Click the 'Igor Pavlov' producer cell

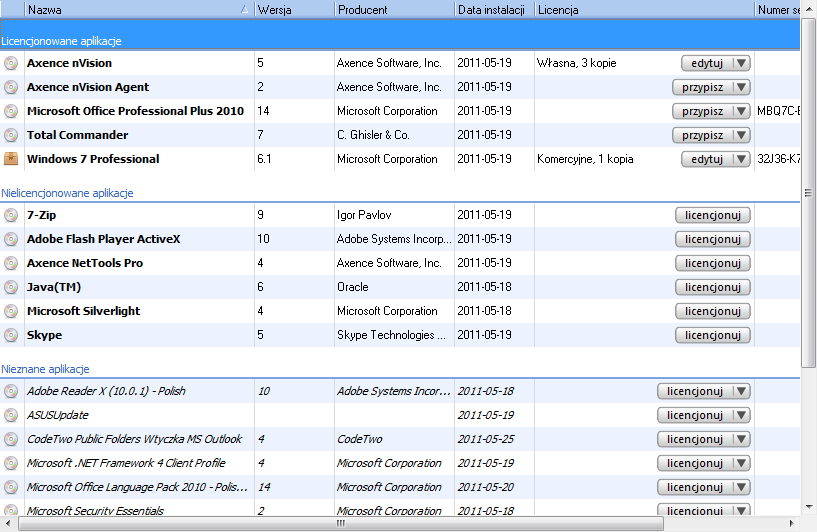pos(364,215)
